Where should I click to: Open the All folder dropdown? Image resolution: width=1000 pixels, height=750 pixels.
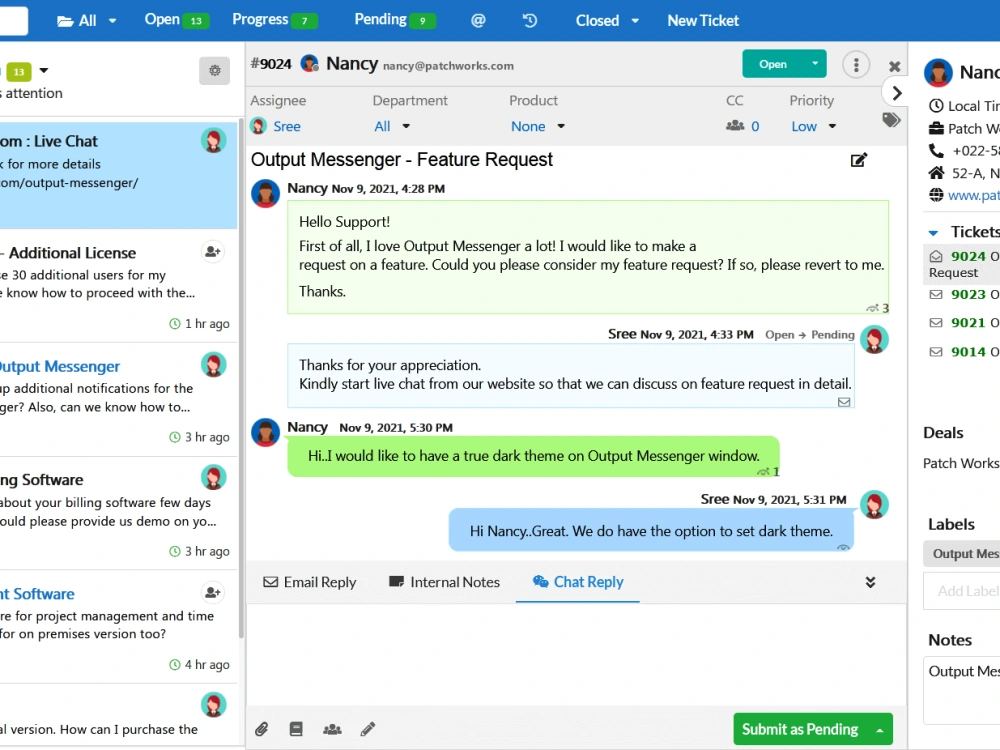pos(87,20)
